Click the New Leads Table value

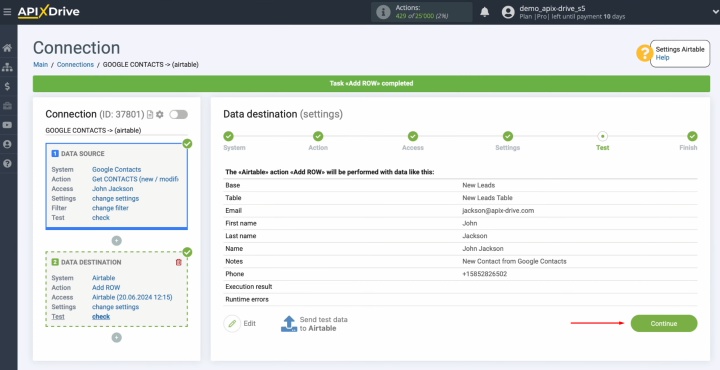coord(487,198)
